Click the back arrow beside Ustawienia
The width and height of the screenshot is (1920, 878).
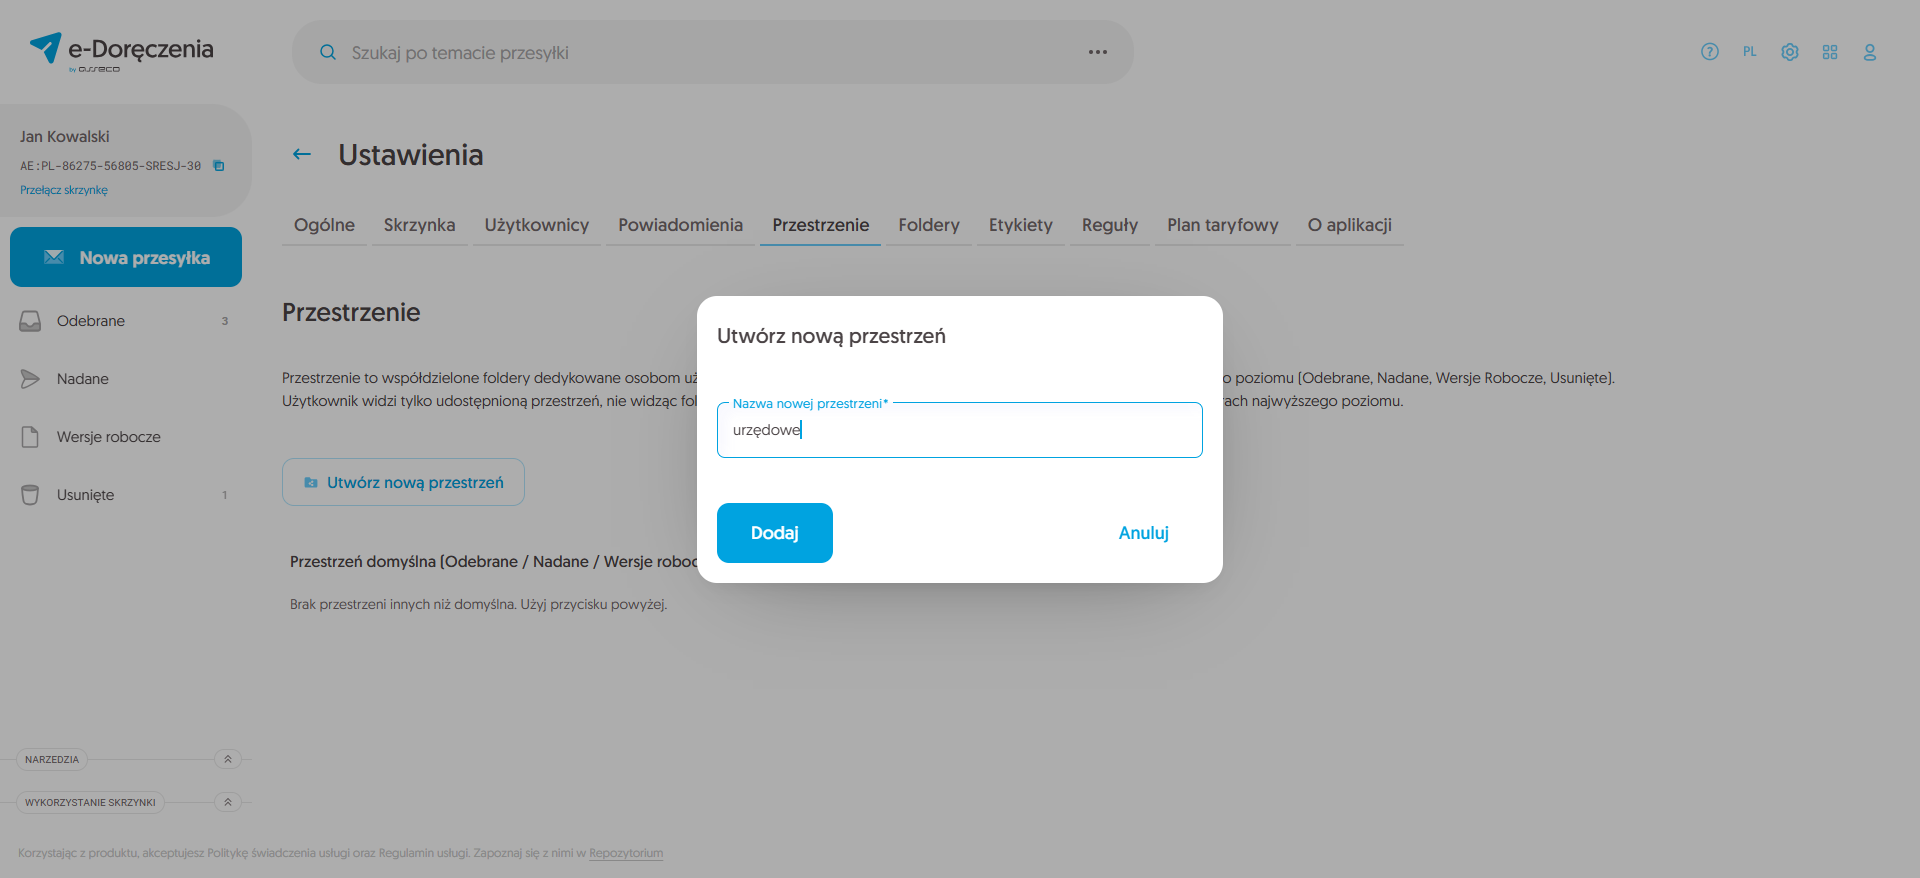point(302,154)
